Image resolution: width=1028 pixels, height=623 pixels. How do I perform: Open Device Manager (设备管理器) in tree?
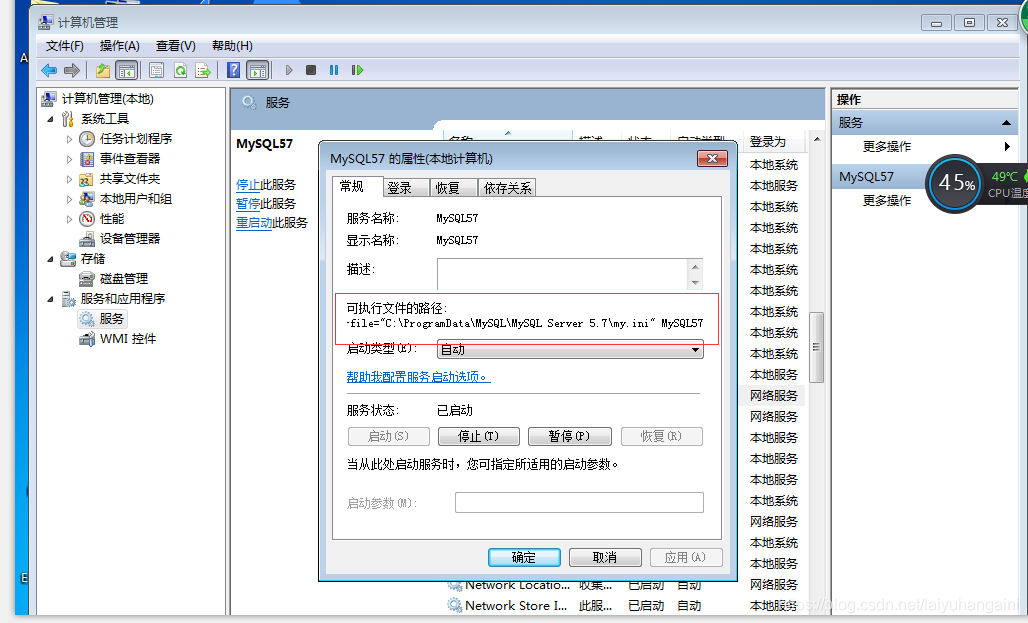pyautogui.click(x=130, y=239)
